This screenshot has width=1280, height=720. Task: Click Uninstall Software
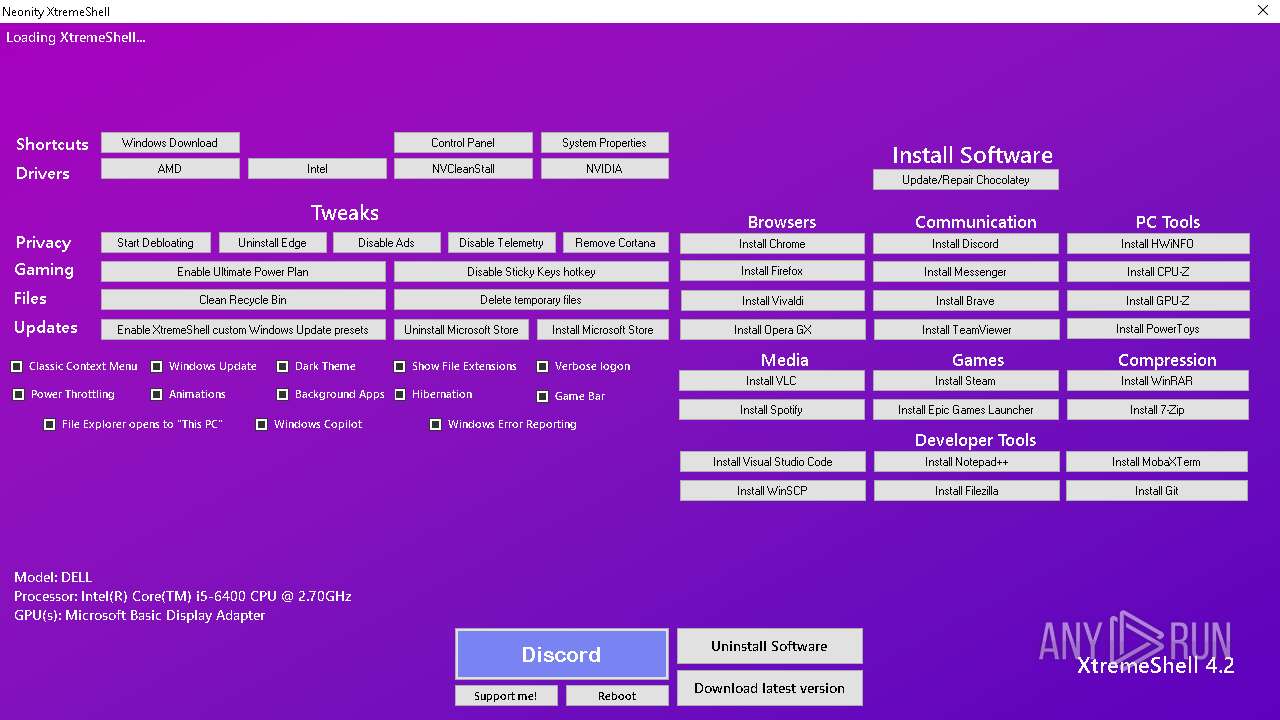point(770,646)
